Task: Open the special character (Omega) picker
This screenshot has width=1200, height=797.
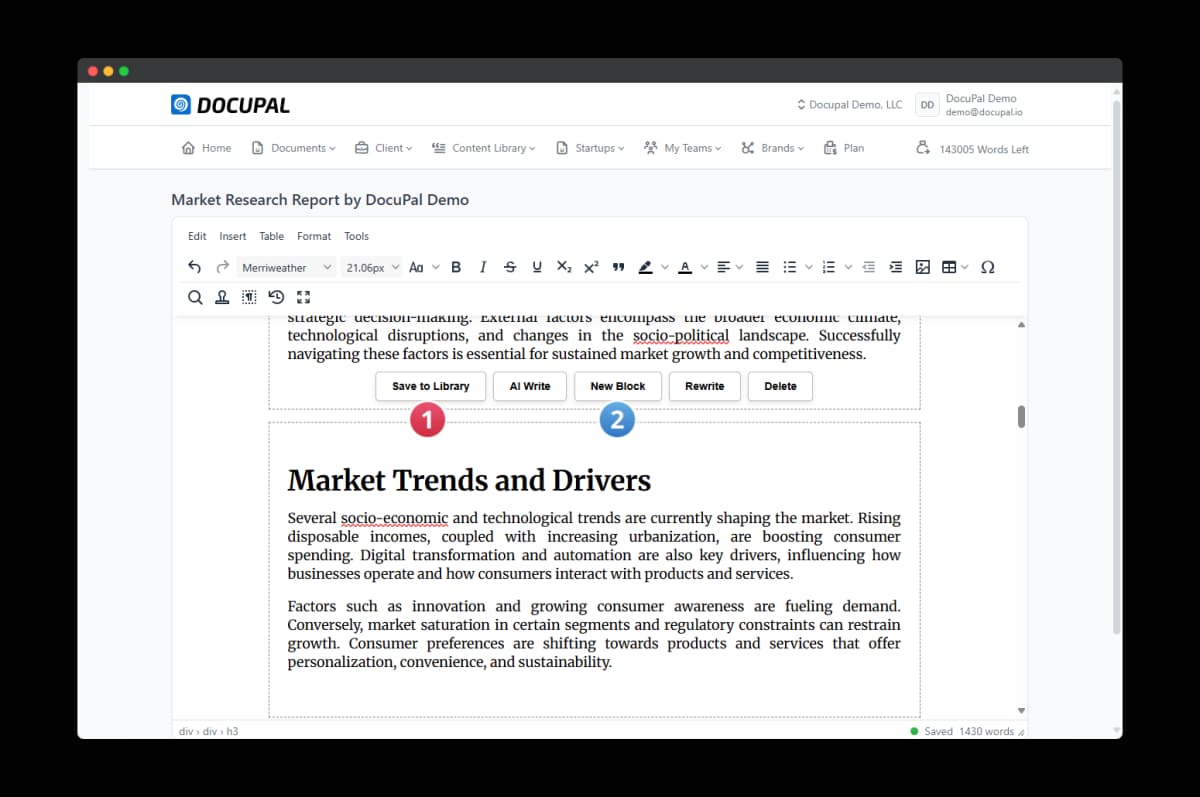Action: click(x=988, y=267)
